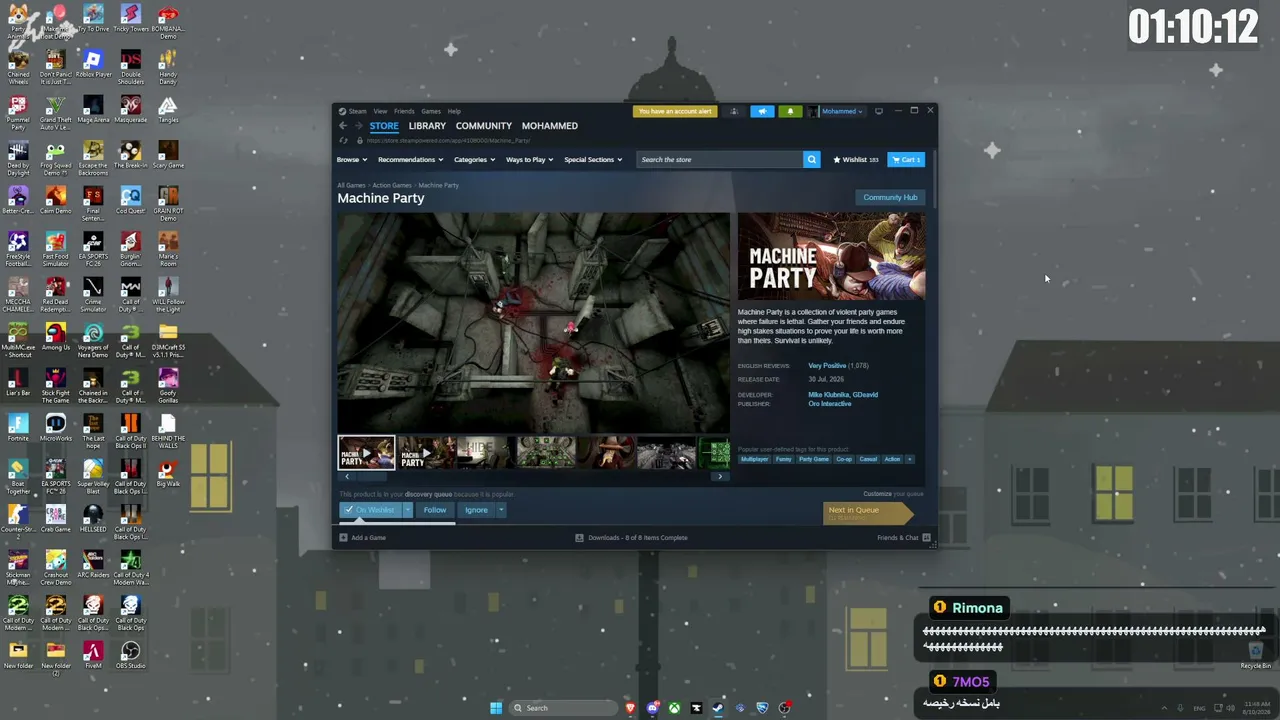This screenshot has width=1280, height=720.
Task: Open the Friends menu in Steam
Action: point(404,111)
